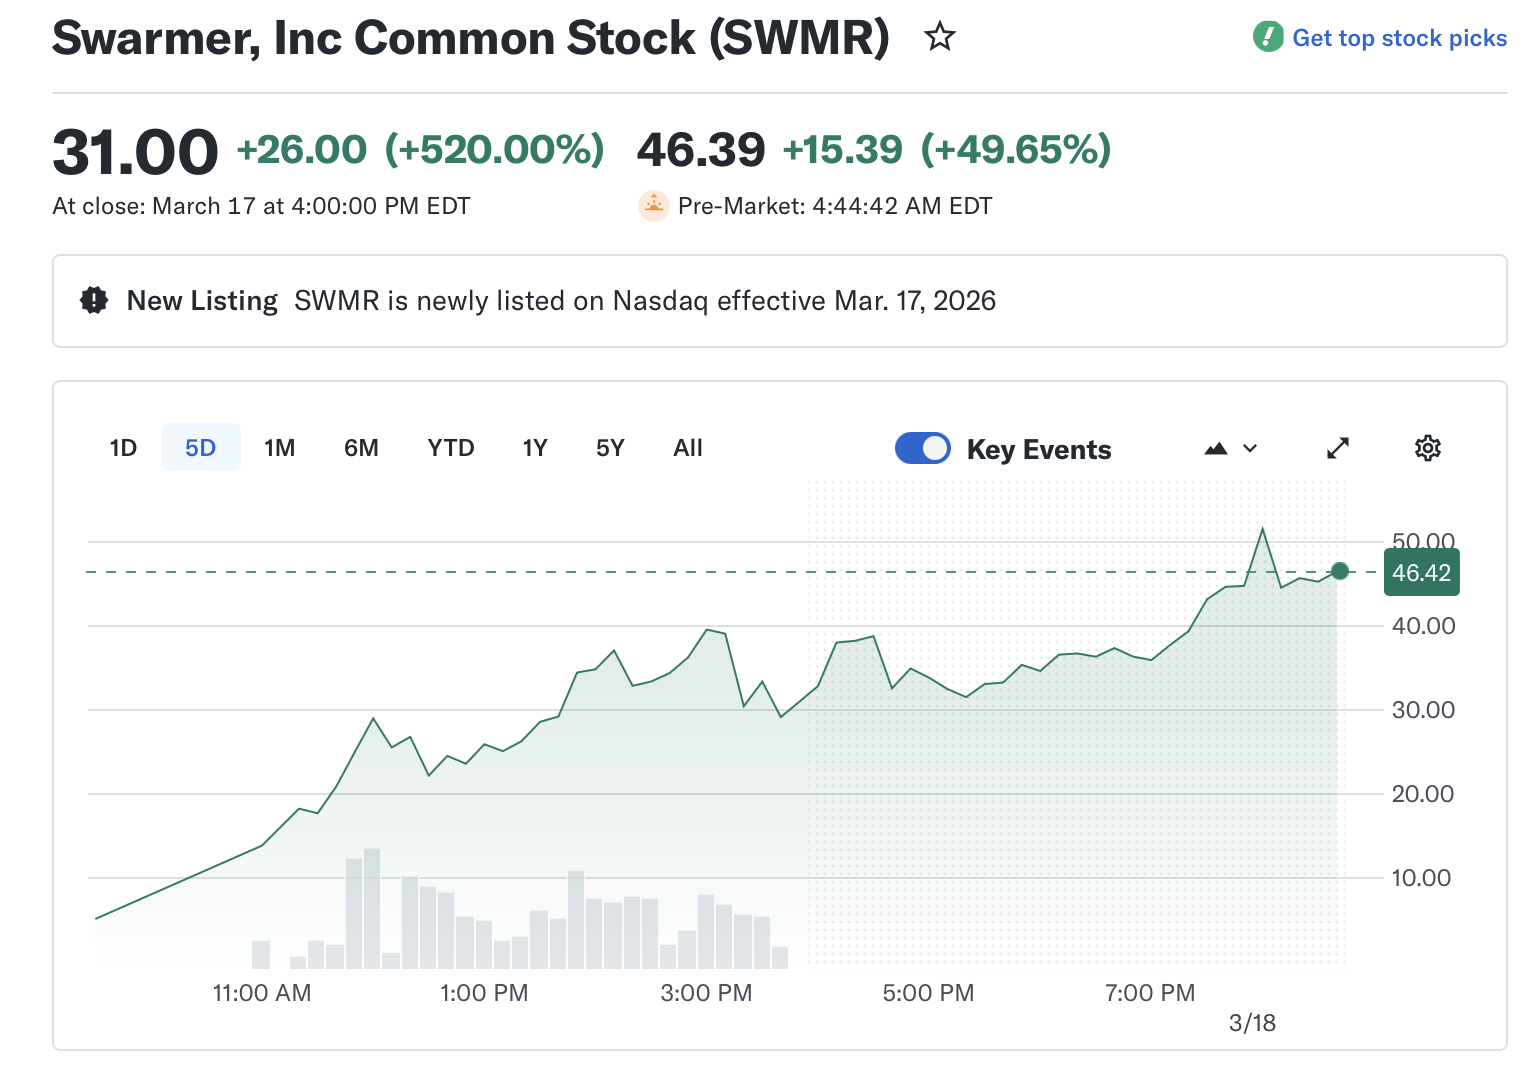Click the chart type mountain icon
This screenshot has width=1536, height=1076.
[x=1216, y=448]
